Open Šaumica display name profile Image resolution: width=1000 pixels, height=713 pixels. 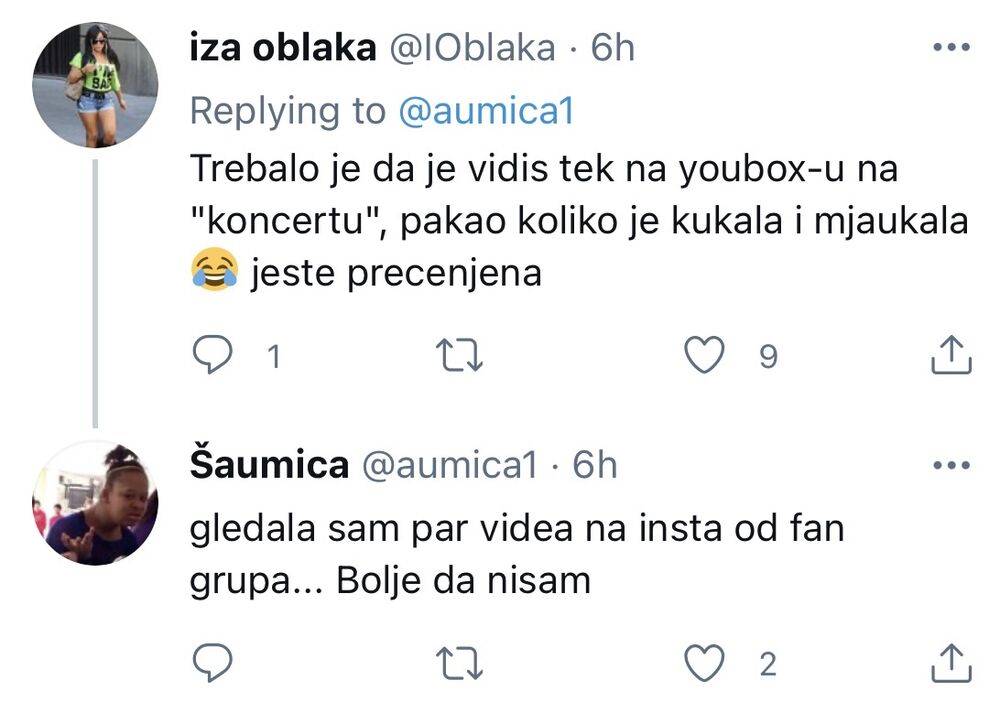pyautogui.click(x=268, y=465)
